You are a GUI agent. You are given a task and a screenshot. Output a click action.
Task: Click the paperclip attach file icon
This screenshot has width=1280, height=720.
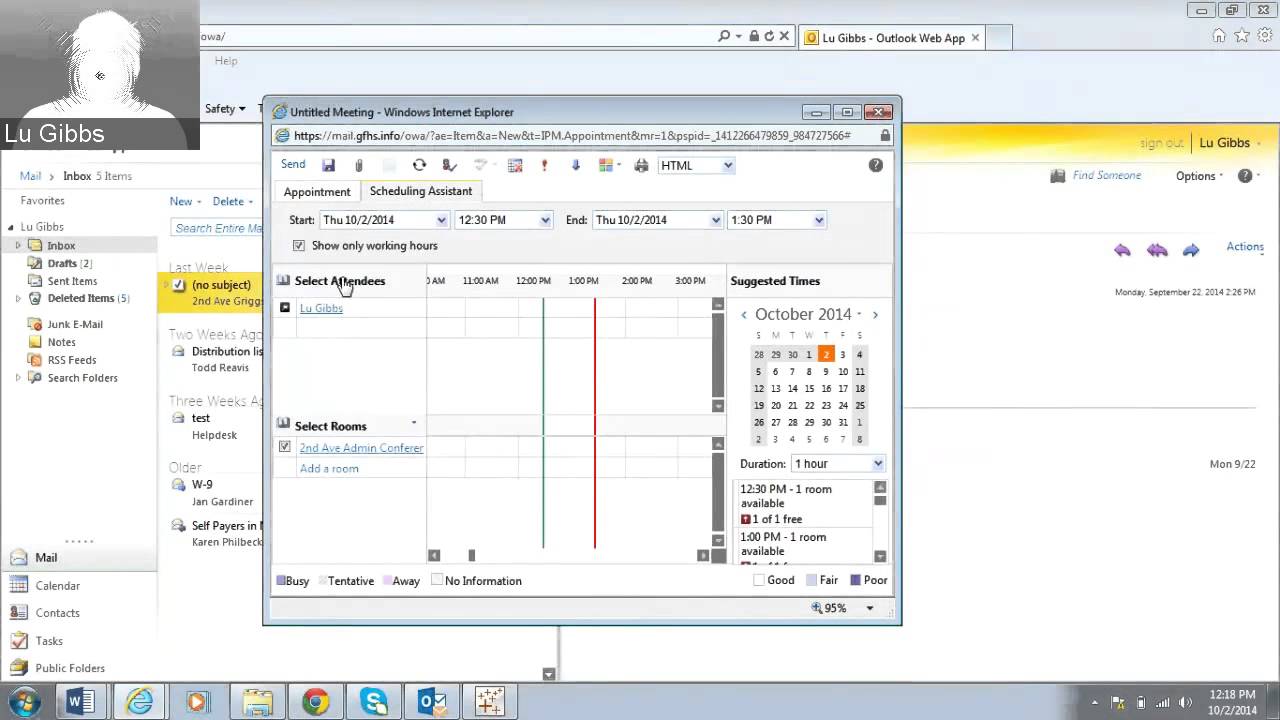pos(359,165)
